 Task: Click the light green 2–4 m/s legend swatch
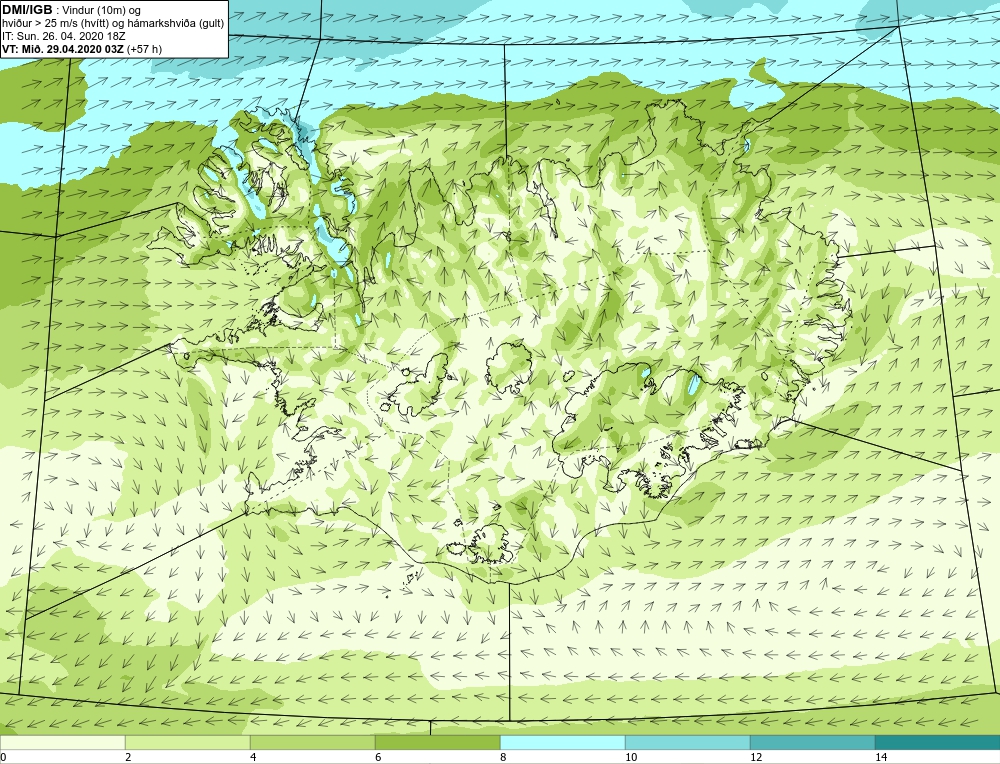(x=188, y=742)
